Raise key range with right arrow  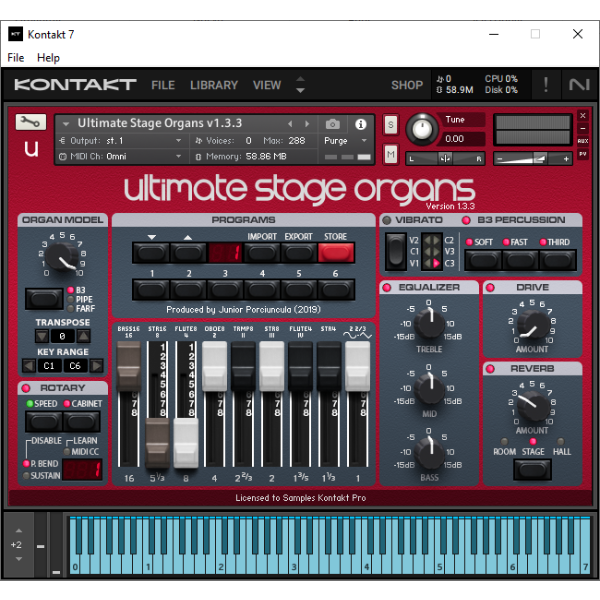(x=96, y=366)
